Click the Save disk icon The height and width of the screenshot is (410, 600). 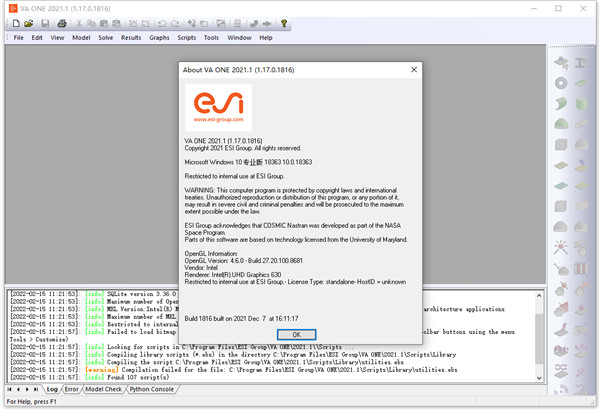click(45, 24)
